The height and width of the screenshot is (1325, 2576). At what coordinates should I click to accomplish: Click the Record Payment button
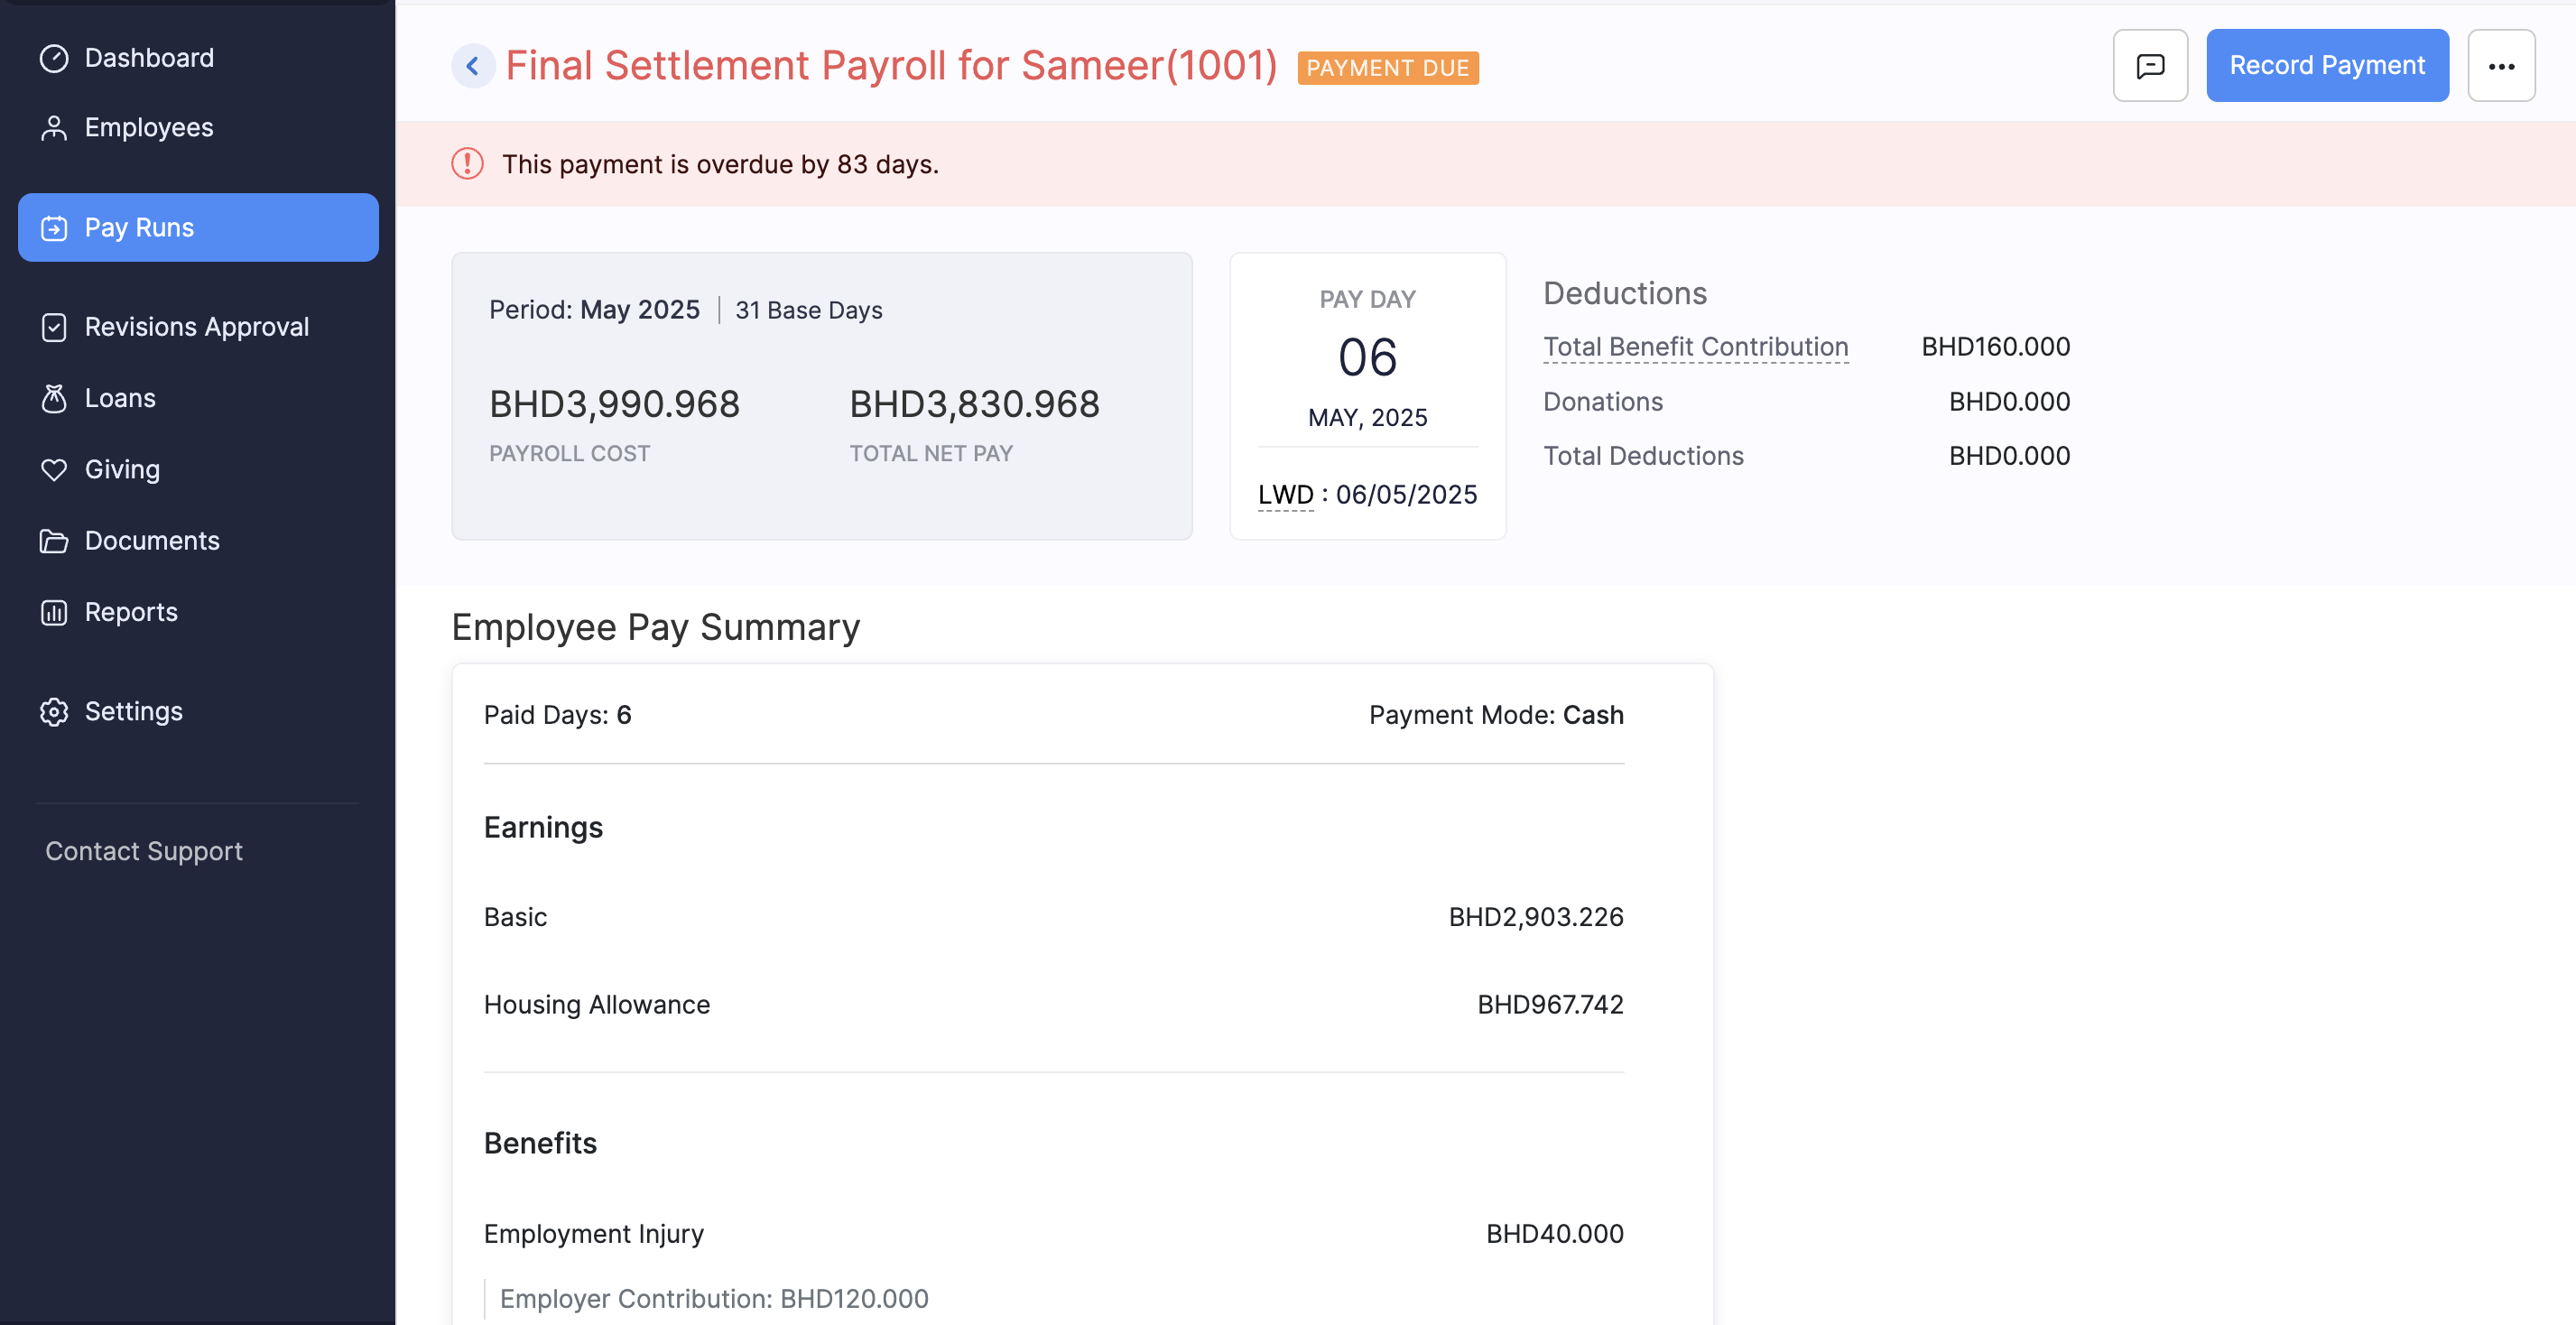click(2326, 66)
